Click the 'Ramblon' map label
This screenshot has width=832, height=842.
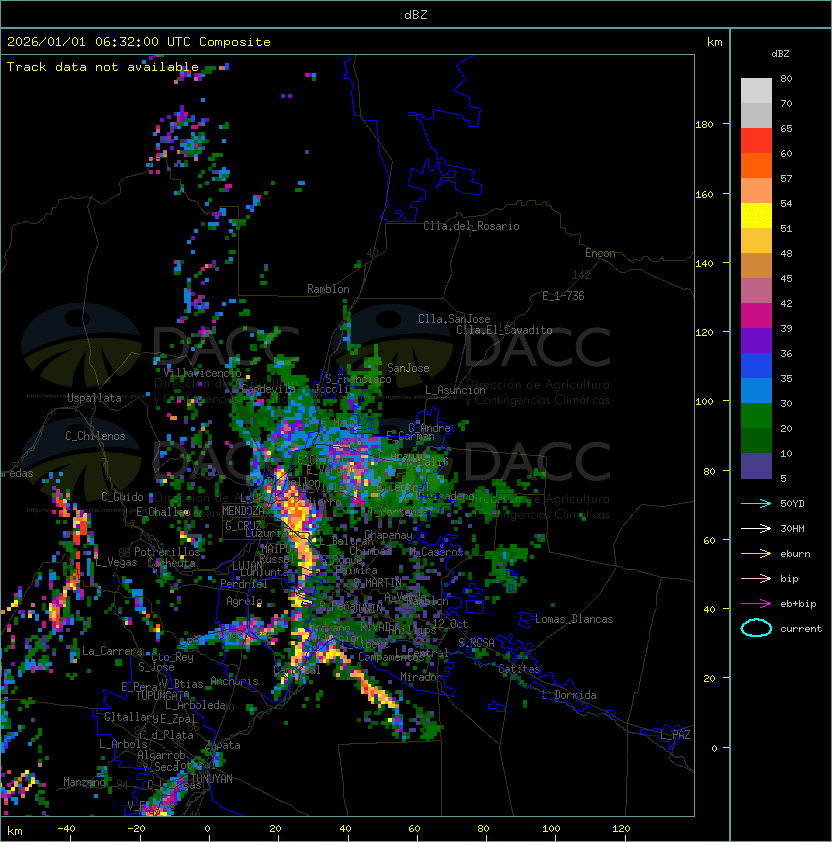coord(328,289)
